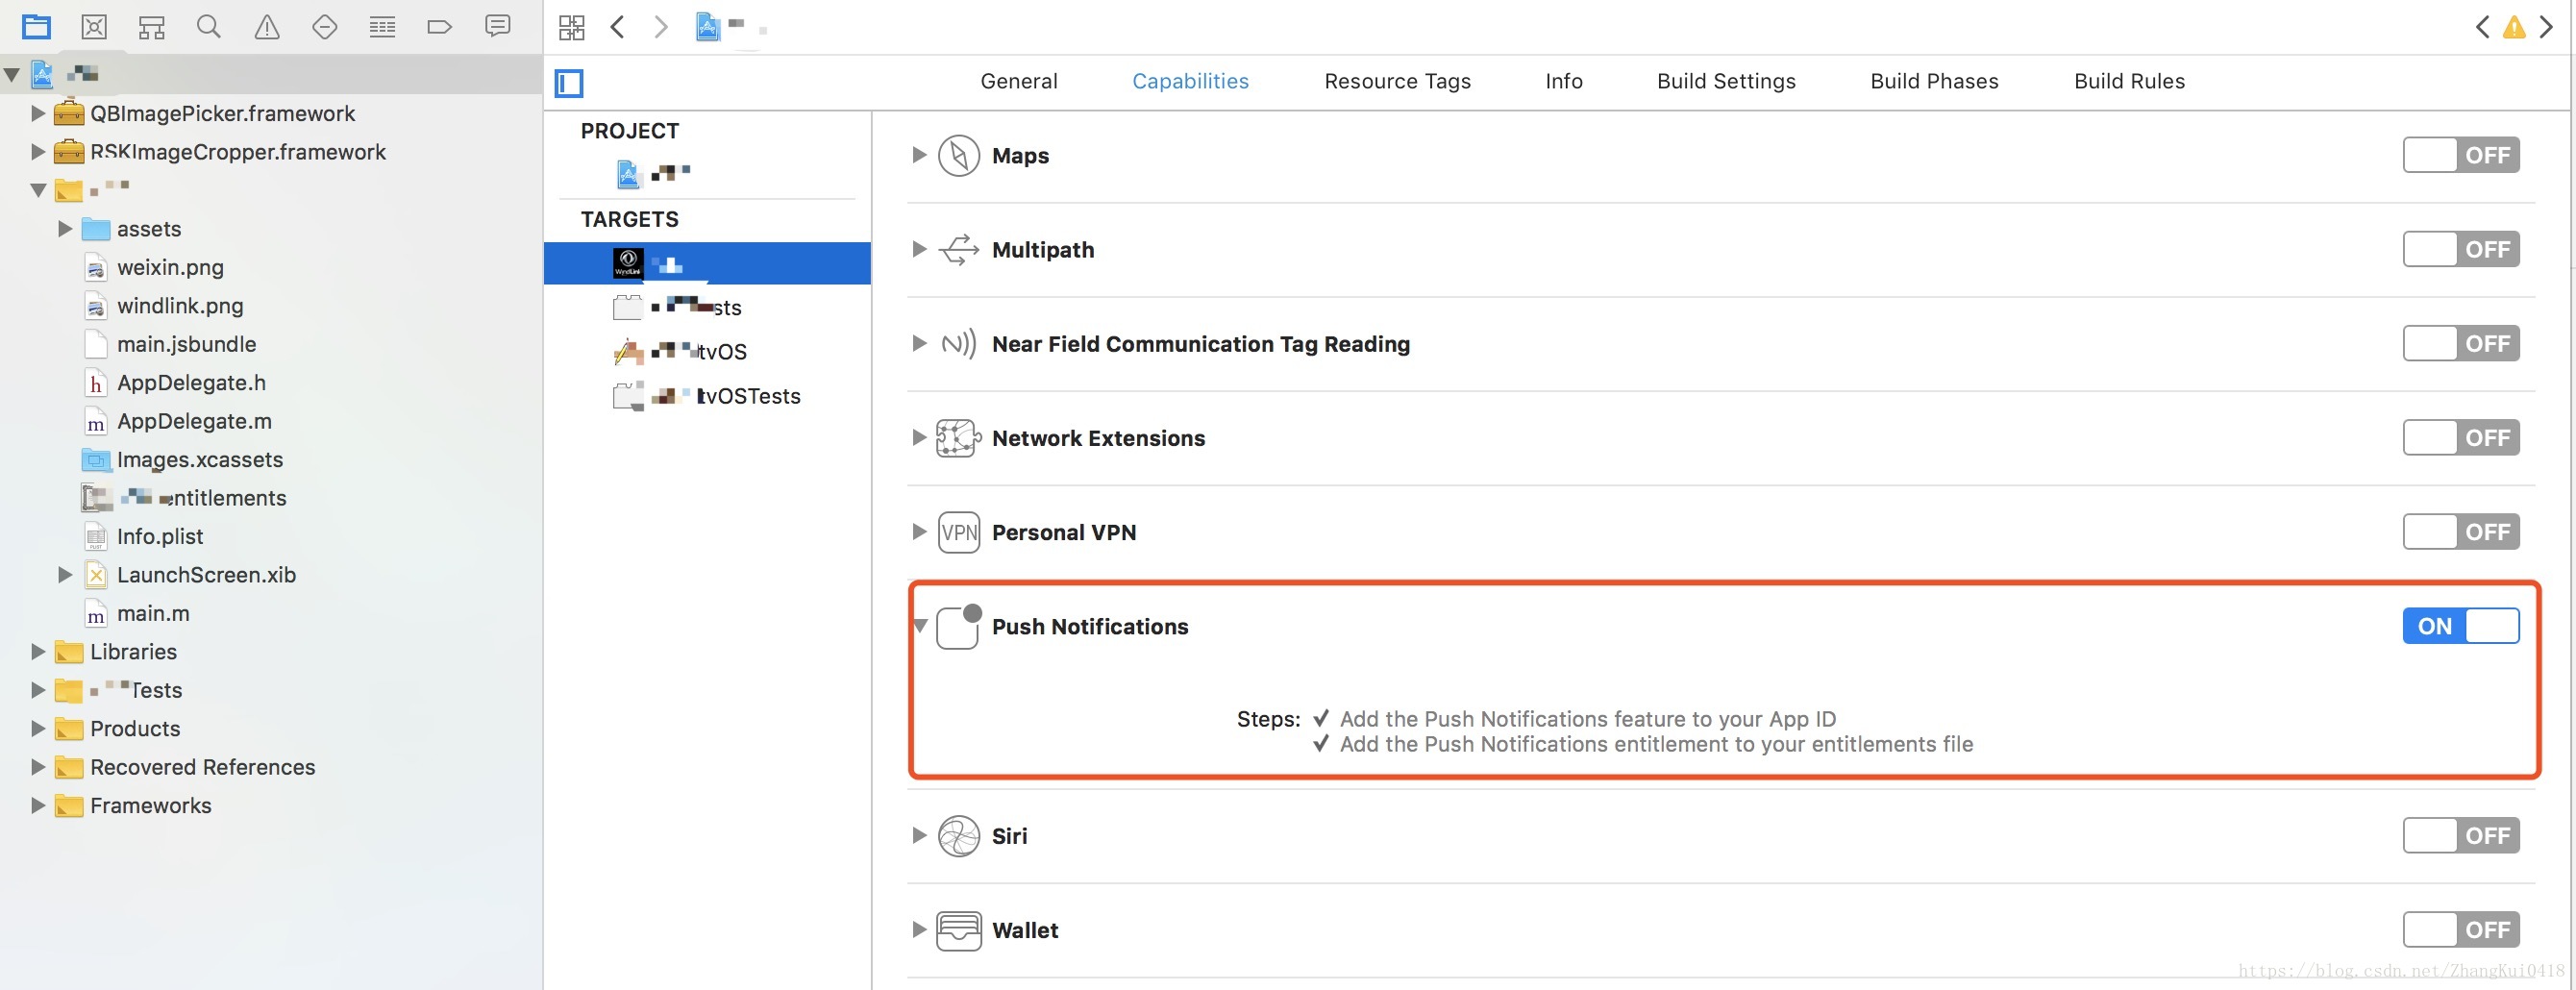Screen dimensions: 2576x990
Task: Select Info.plist in the file navigator
Action: [x=160, y=536]
